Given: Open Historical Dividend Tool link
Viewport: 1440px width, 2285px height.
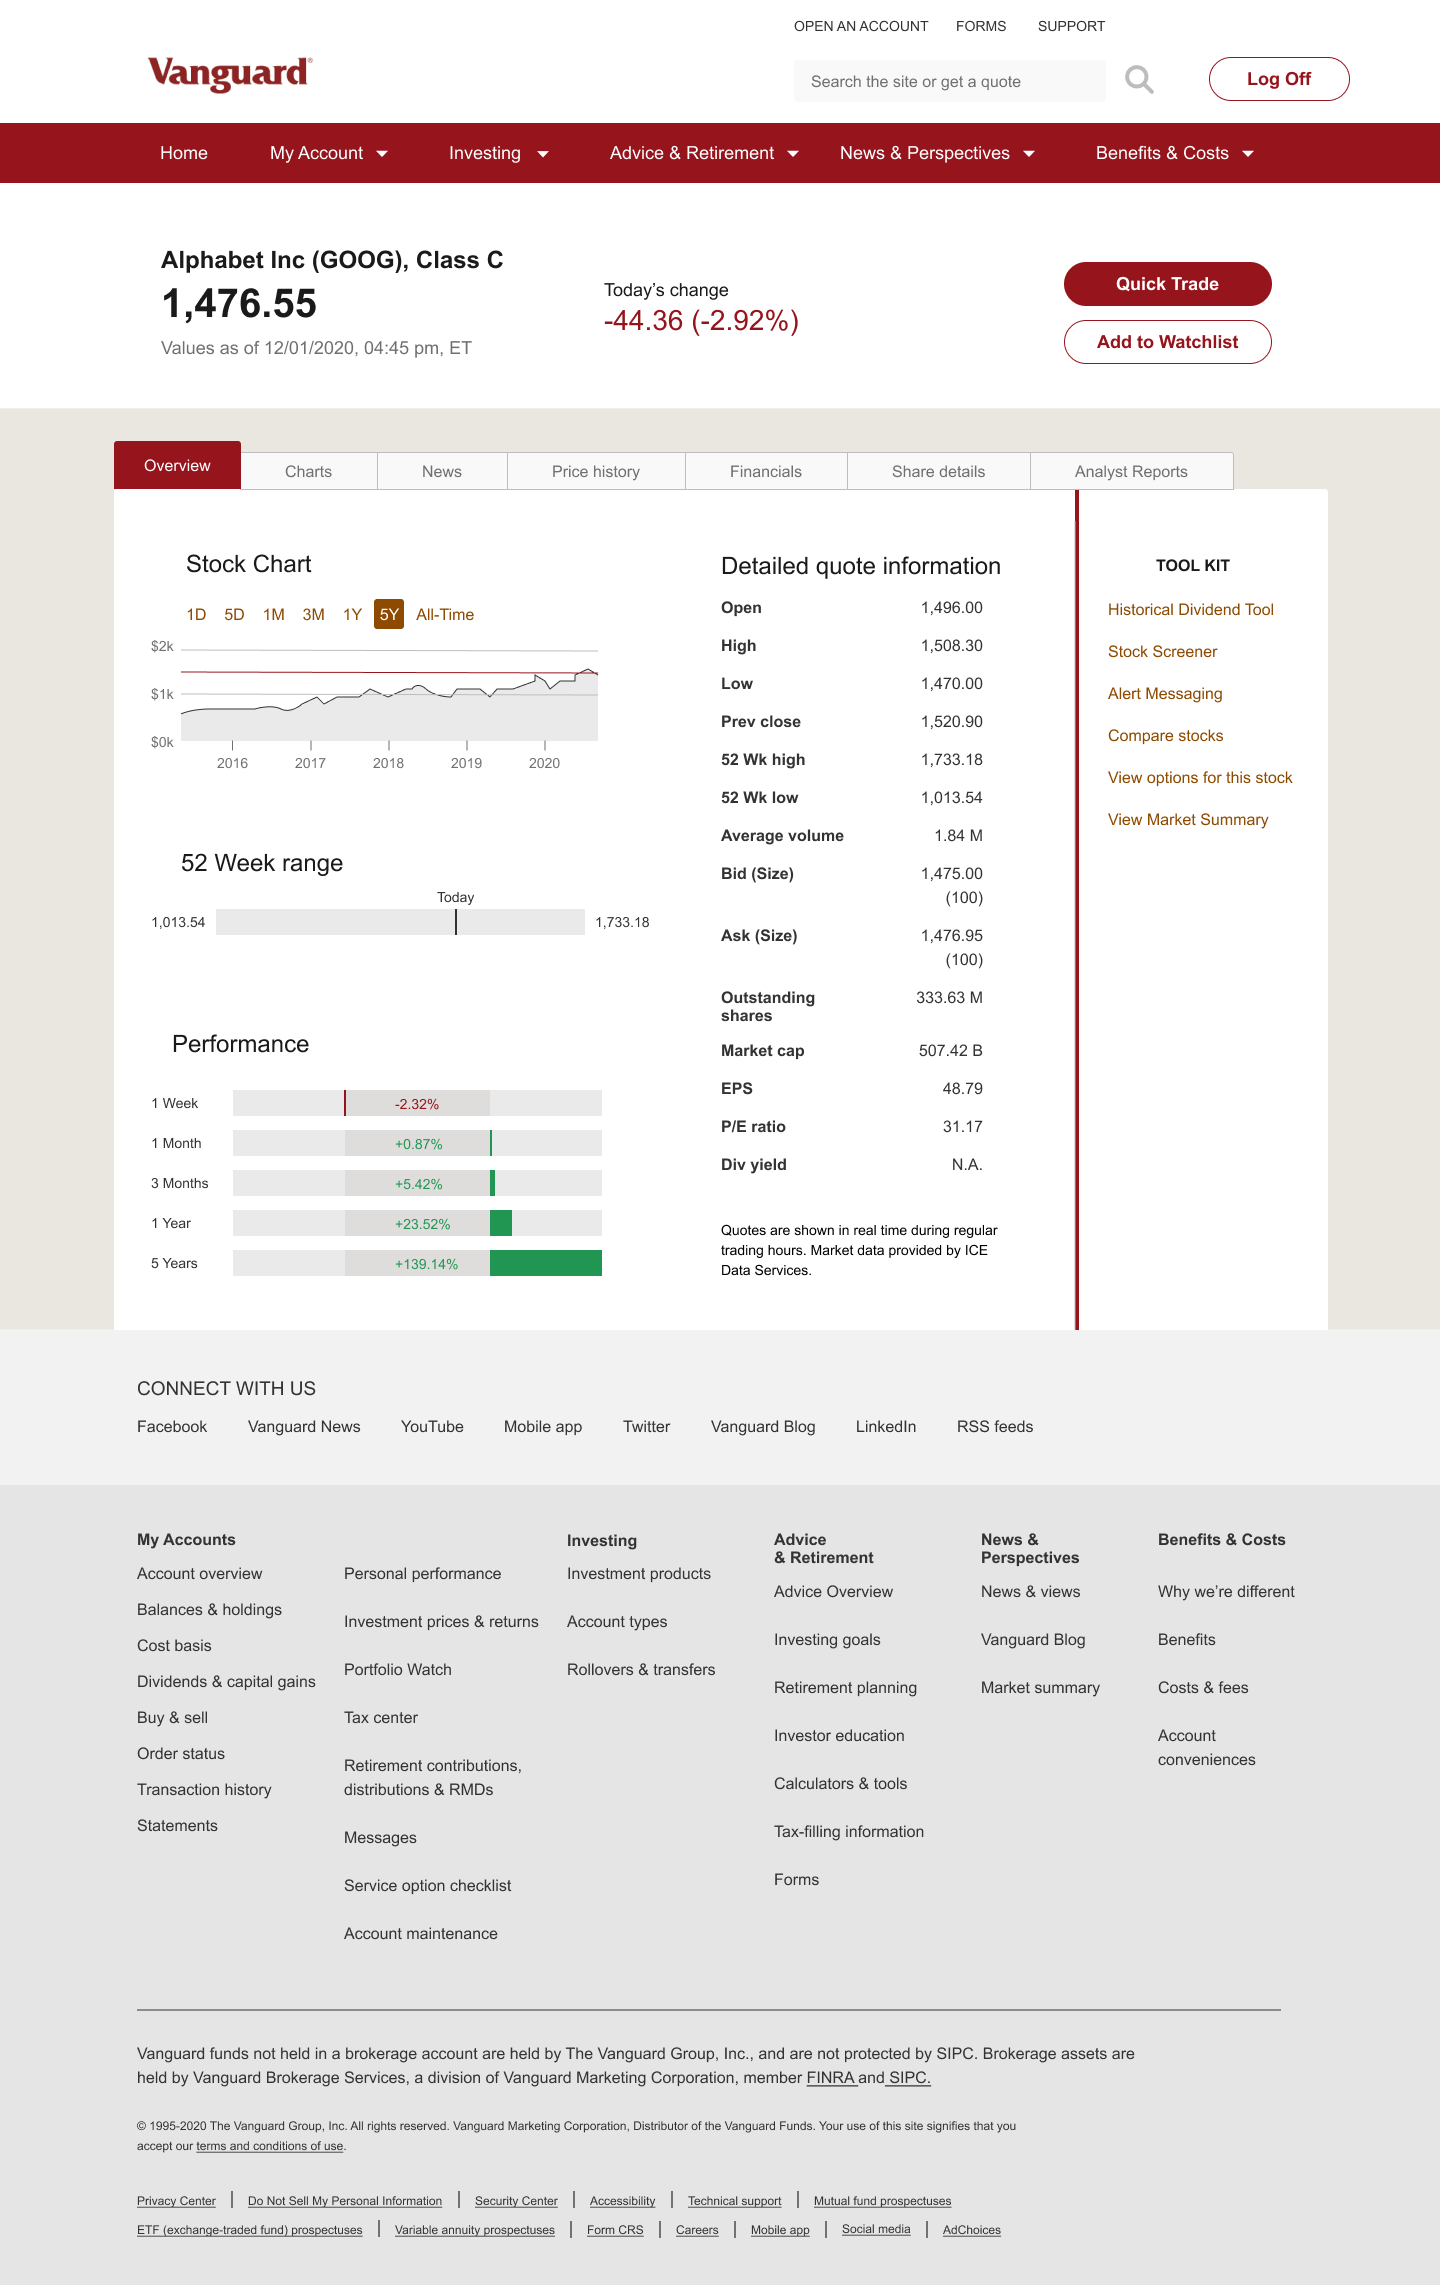Looking at the screenshot, I should (x=1190, y=609).
